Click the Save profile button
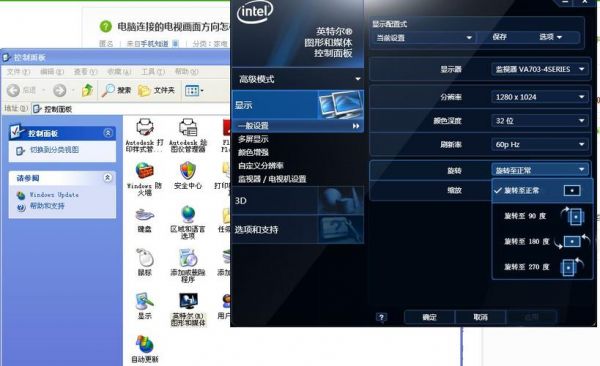This screenshot has width=600, height=366. pyautogui.click(x=500, y=37)
